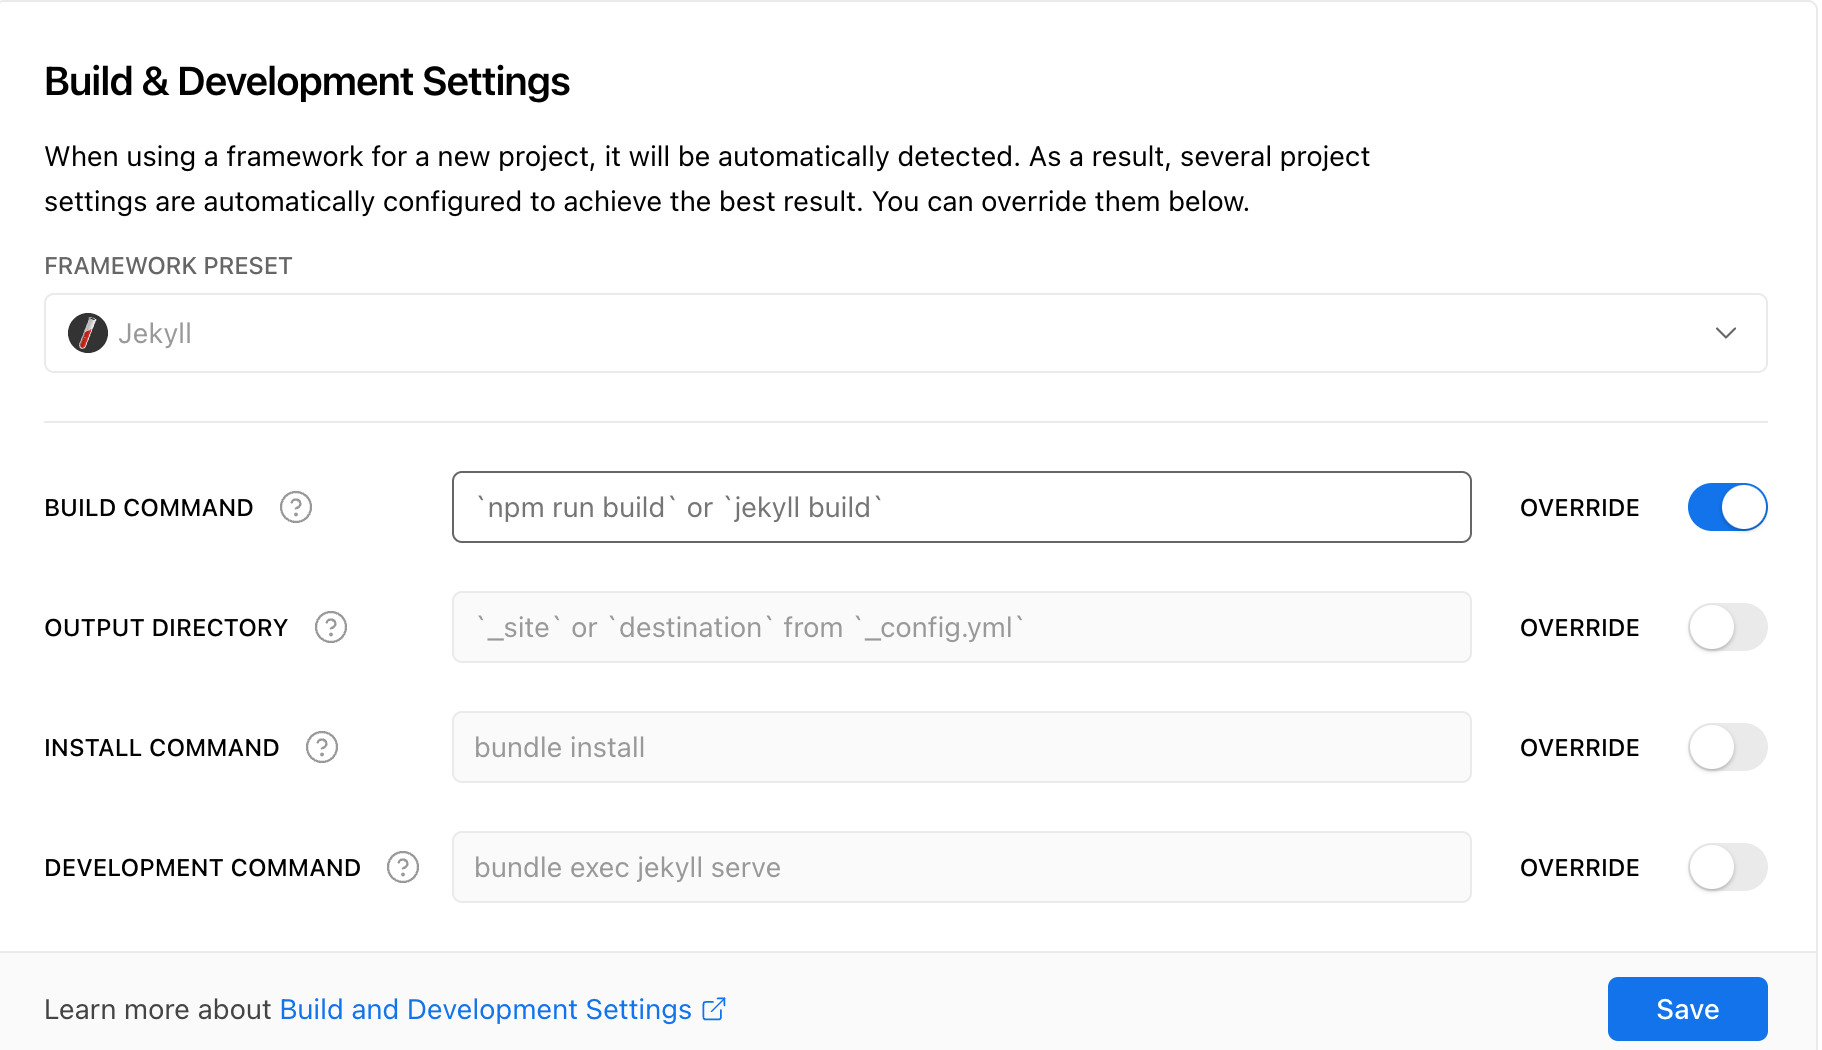Click the chevron arrow of the preset selector

pos(1725,333)
